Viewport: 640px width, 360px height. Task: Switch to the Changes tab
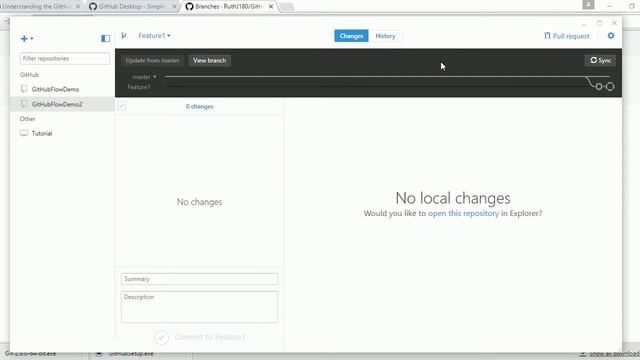[351, 36]
